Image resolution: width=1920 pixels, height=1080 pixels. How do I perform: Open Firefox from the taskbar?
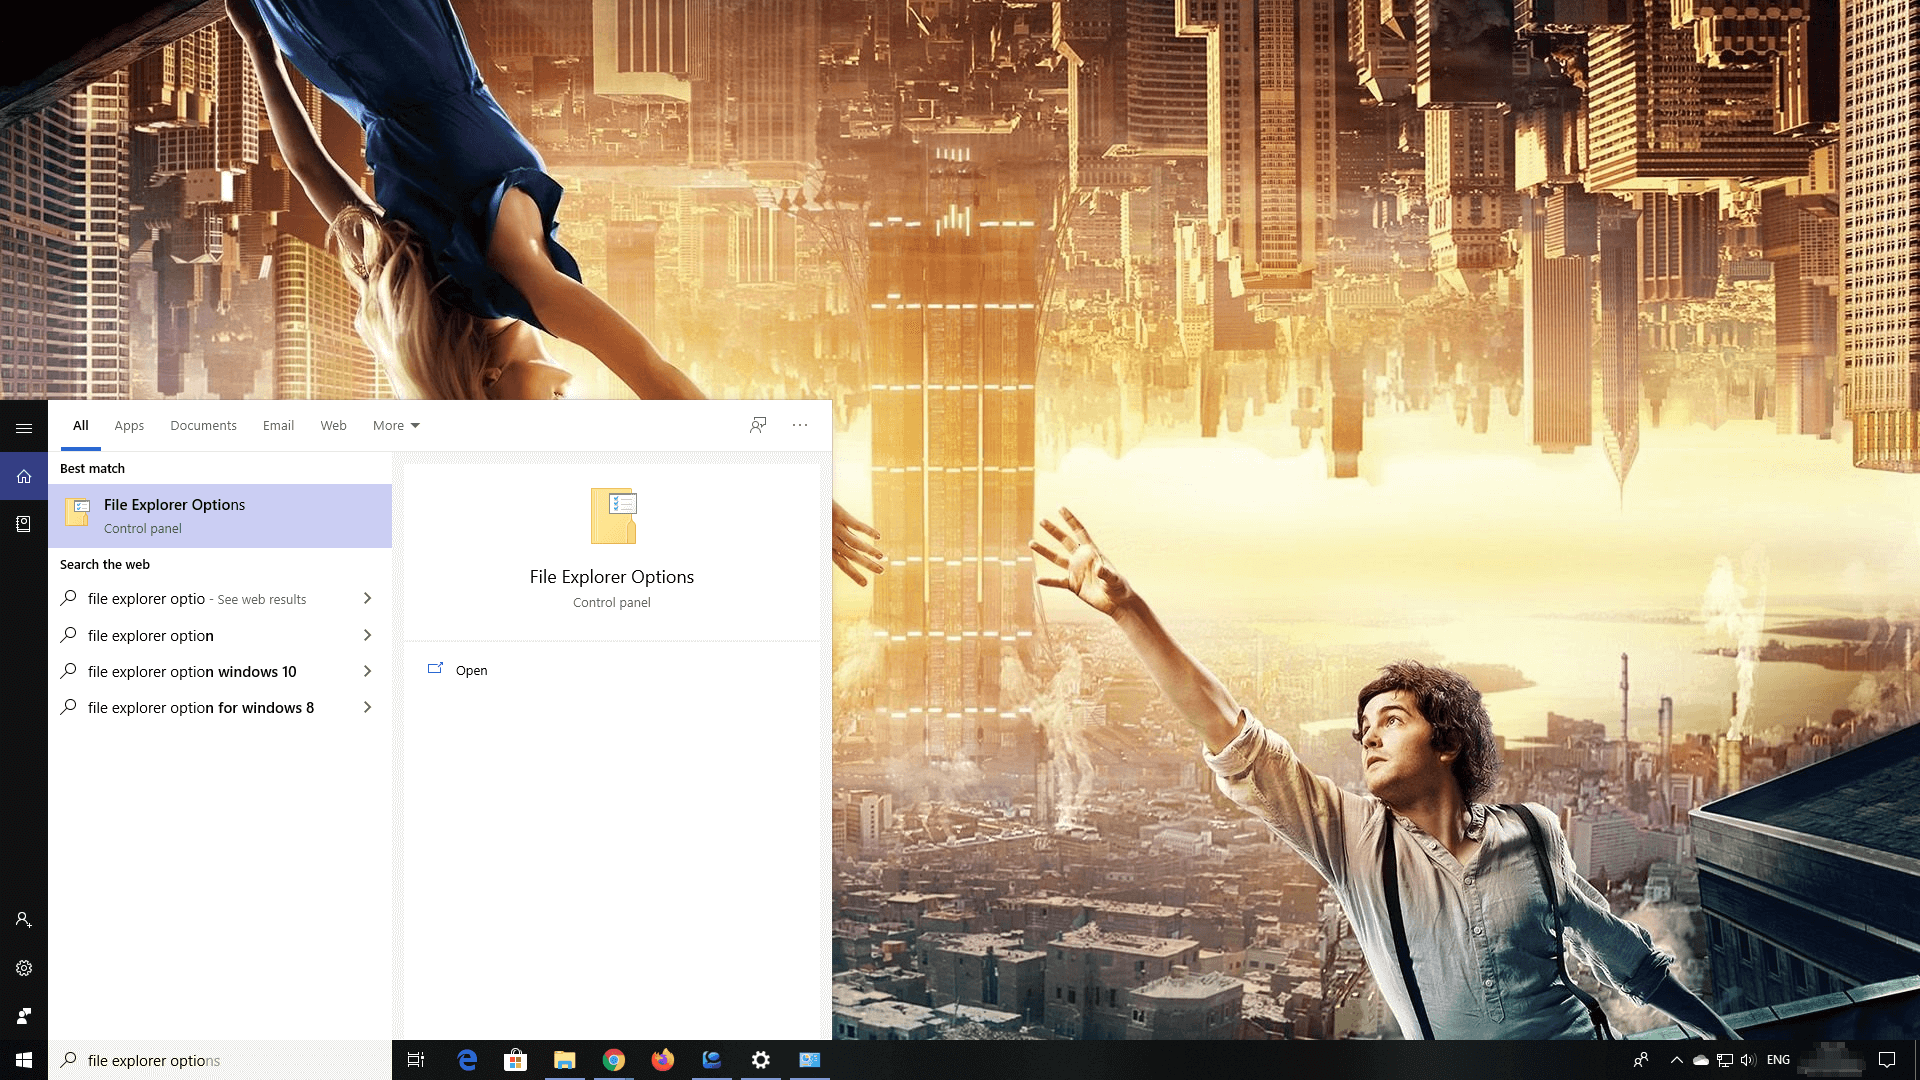coord(662,1060)
